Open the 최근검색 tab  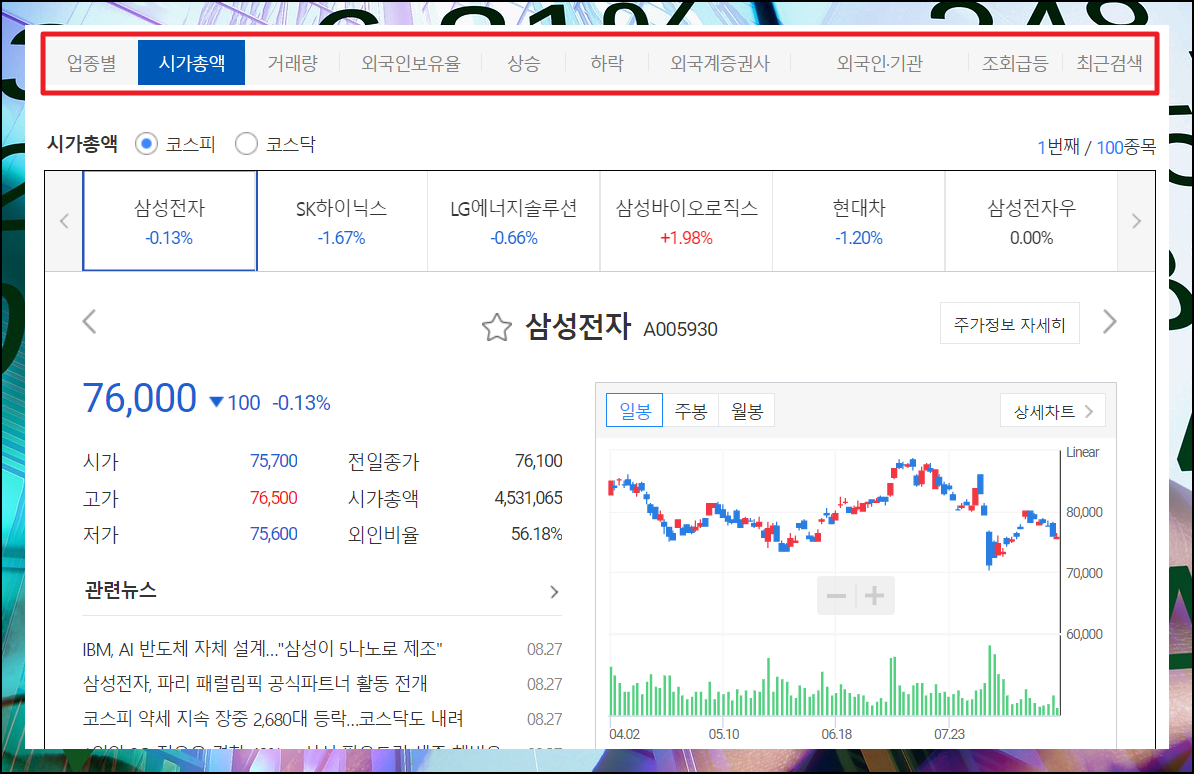(x=1109, y=63)
